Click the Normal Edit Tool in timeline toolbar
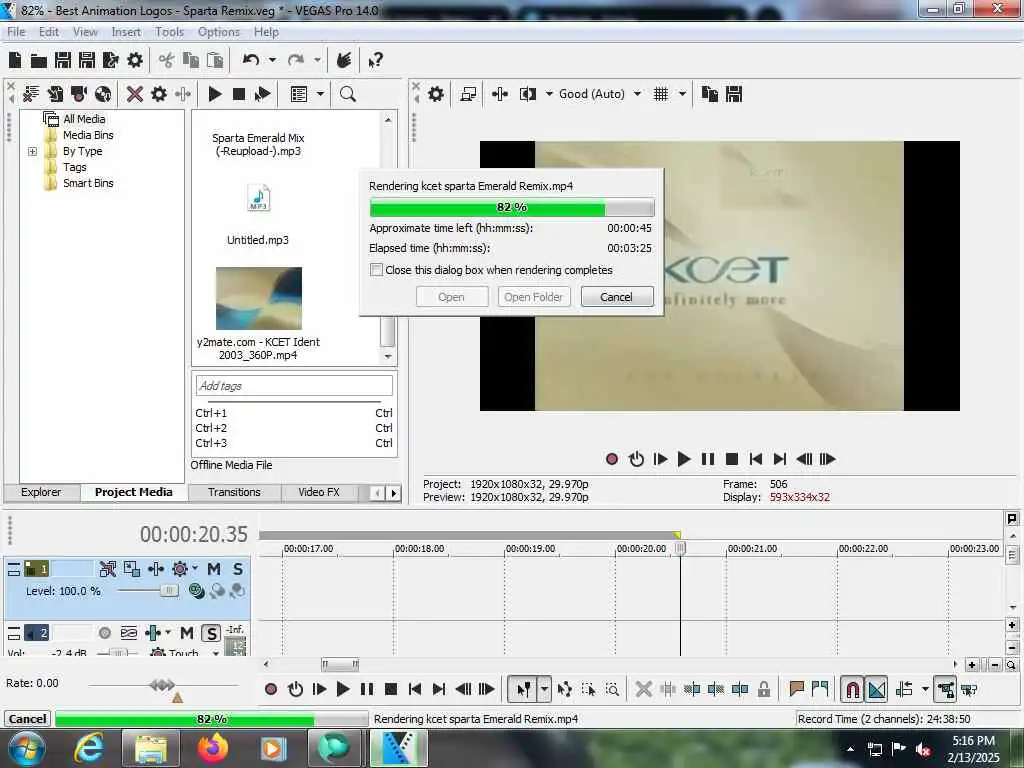The width and height of the screenshot is (1024, 768). click(524, 689)
